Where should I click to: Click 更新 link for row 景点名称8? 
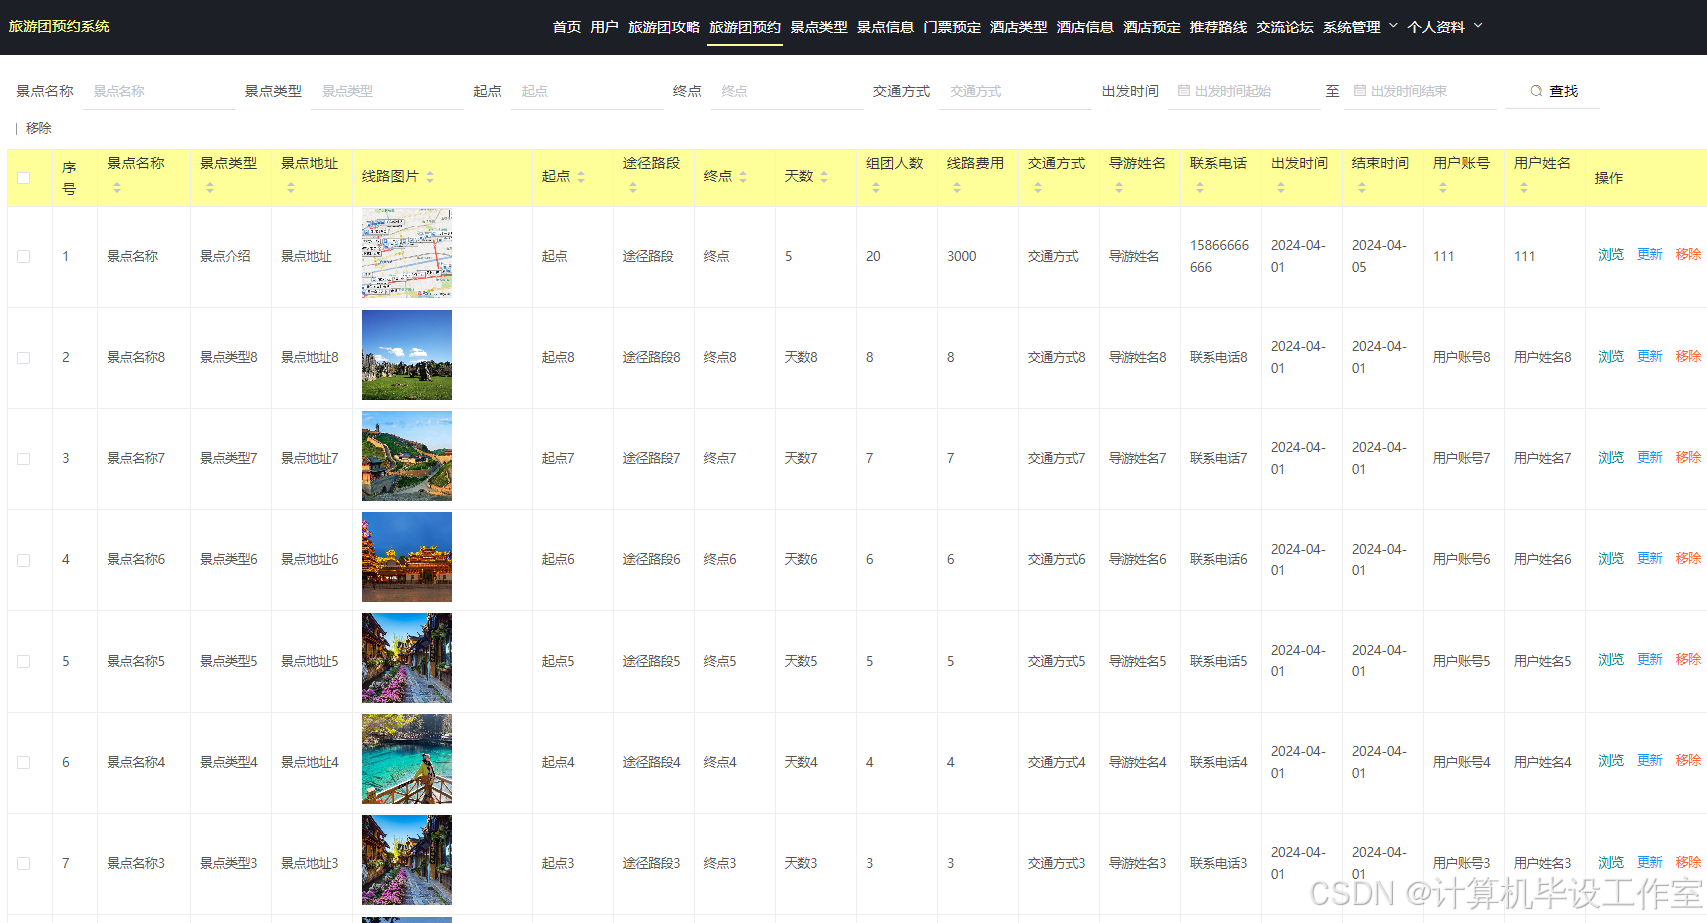[x=1650, y=357]
